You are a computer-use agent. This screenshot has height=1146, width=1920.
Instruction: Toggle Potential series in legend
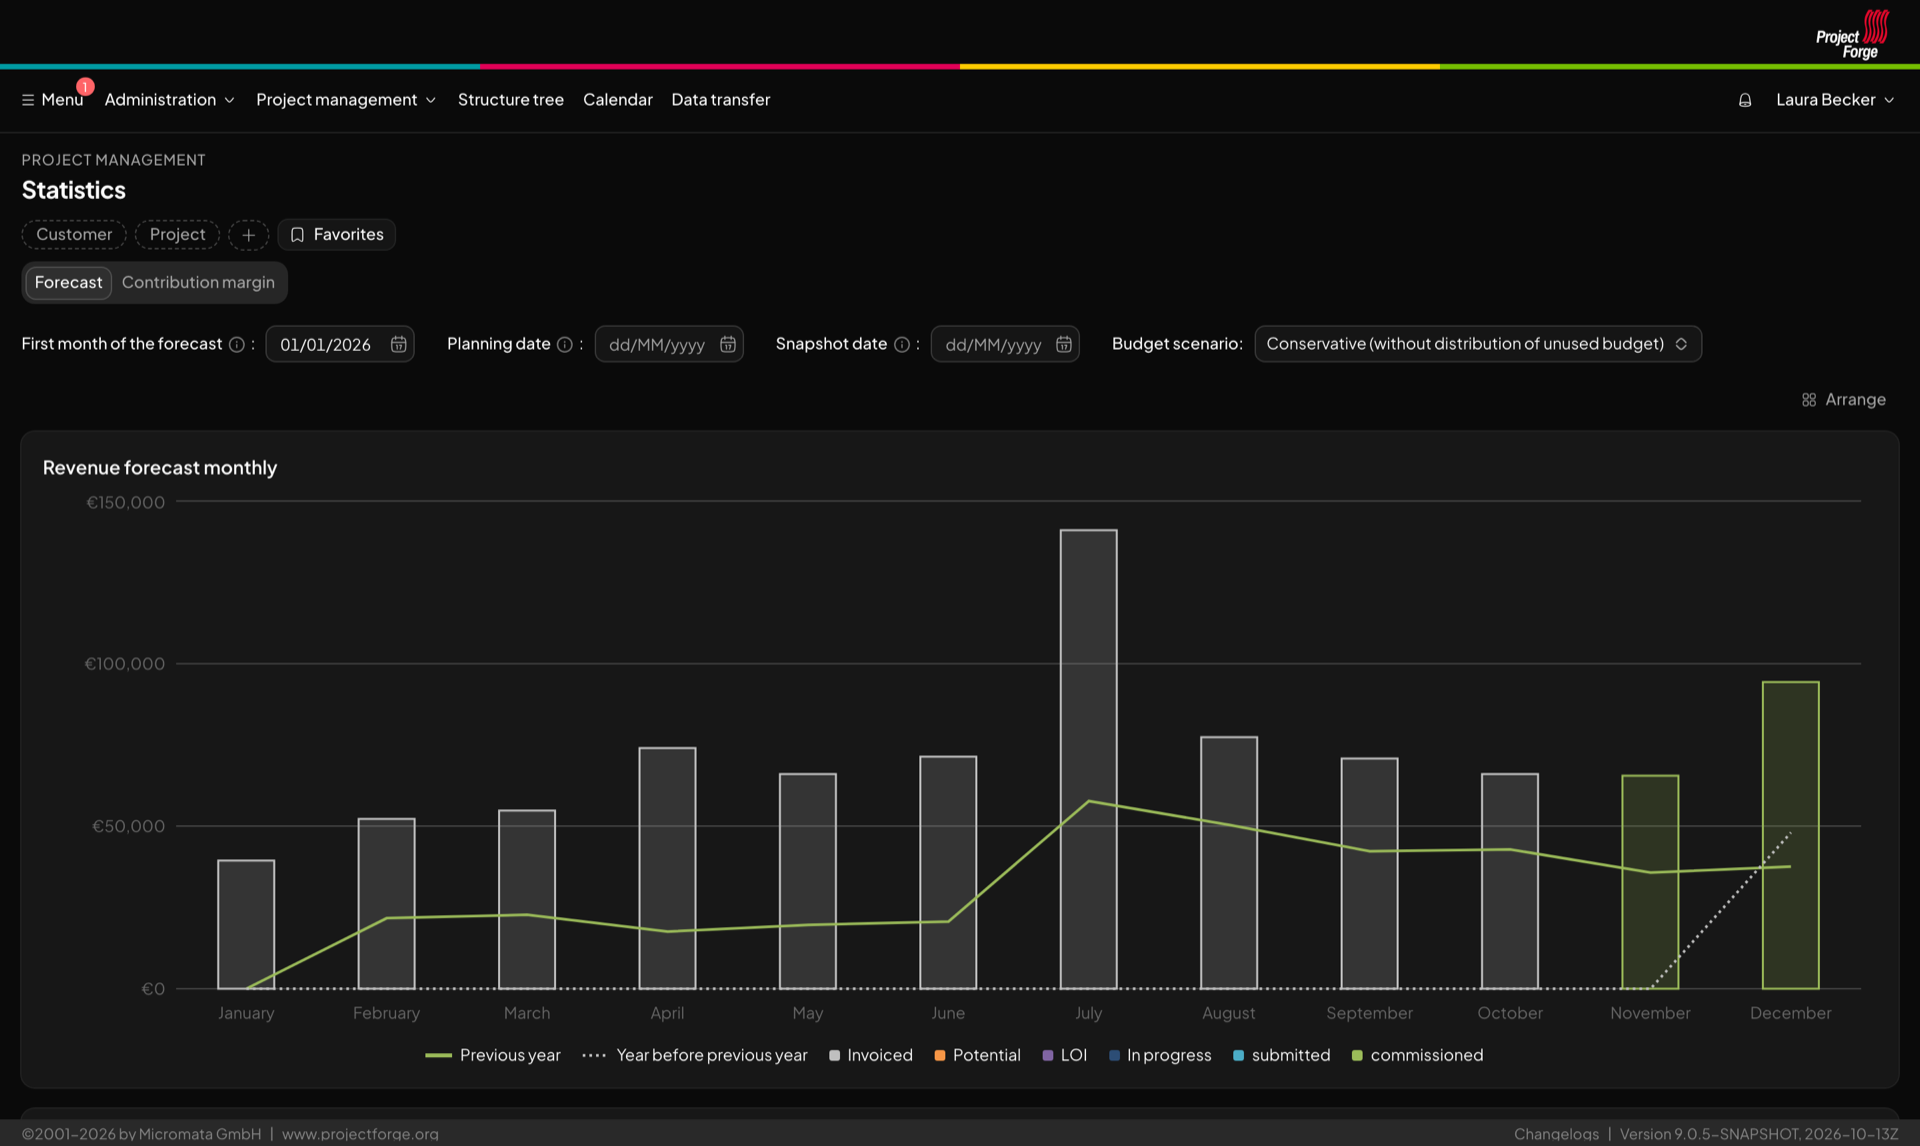click(977, 1055)
